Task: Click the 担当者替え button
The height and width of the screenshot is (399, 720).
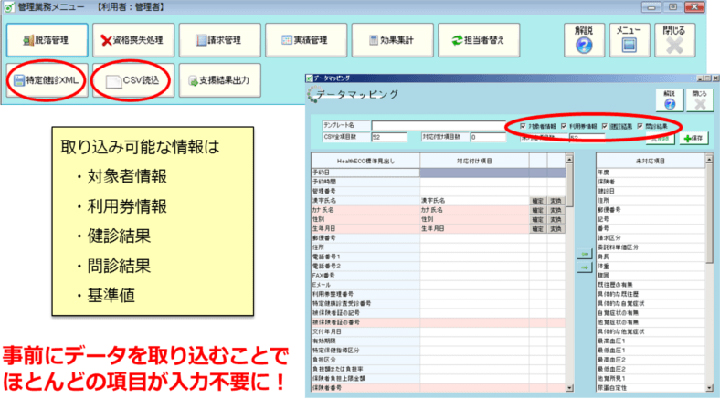Action: point(479,40)
